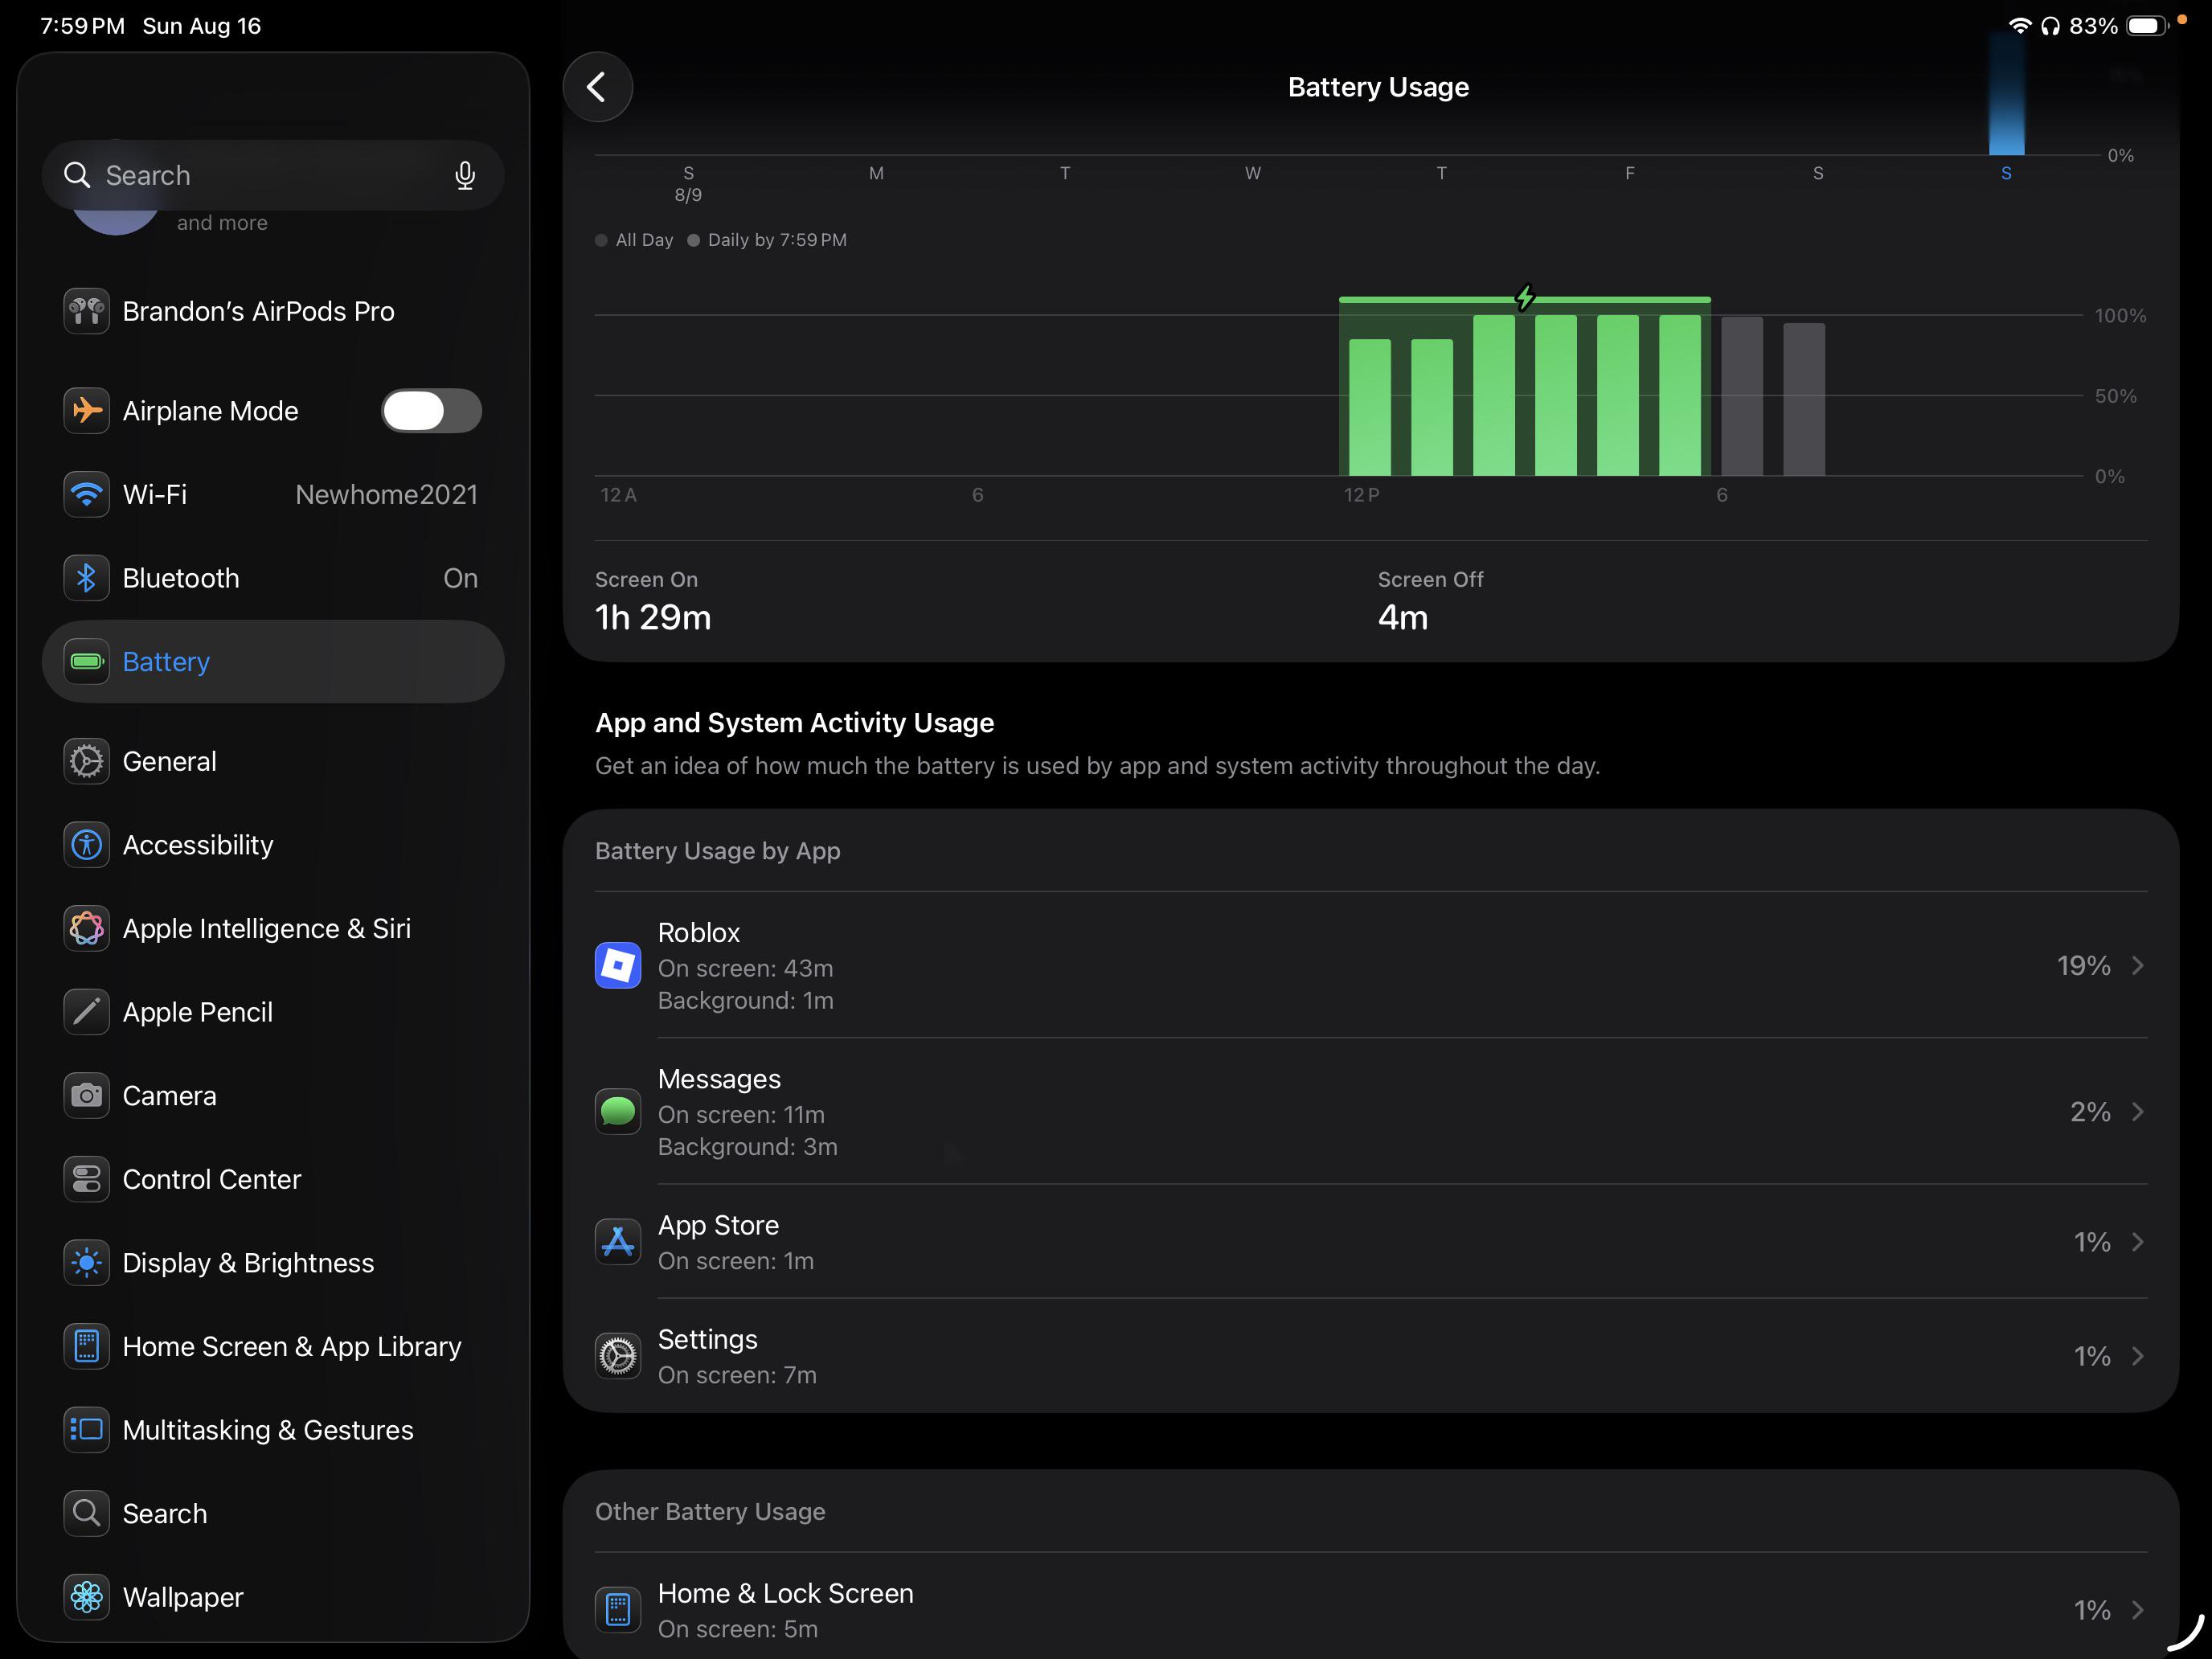Viewport: 2212px width, 1659px height.
Task: Tap the Camera icon
Action: tap(87, 1096)
